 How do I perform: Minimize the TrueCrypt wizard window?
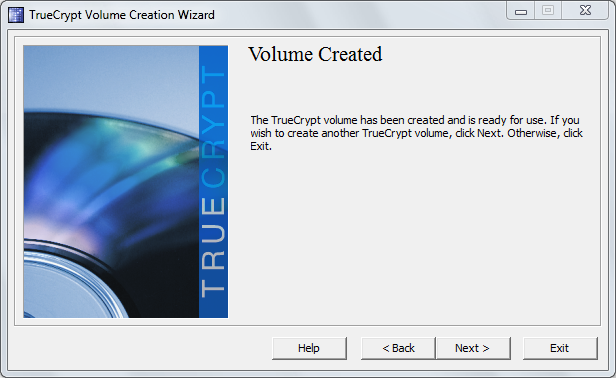(521, 11)
